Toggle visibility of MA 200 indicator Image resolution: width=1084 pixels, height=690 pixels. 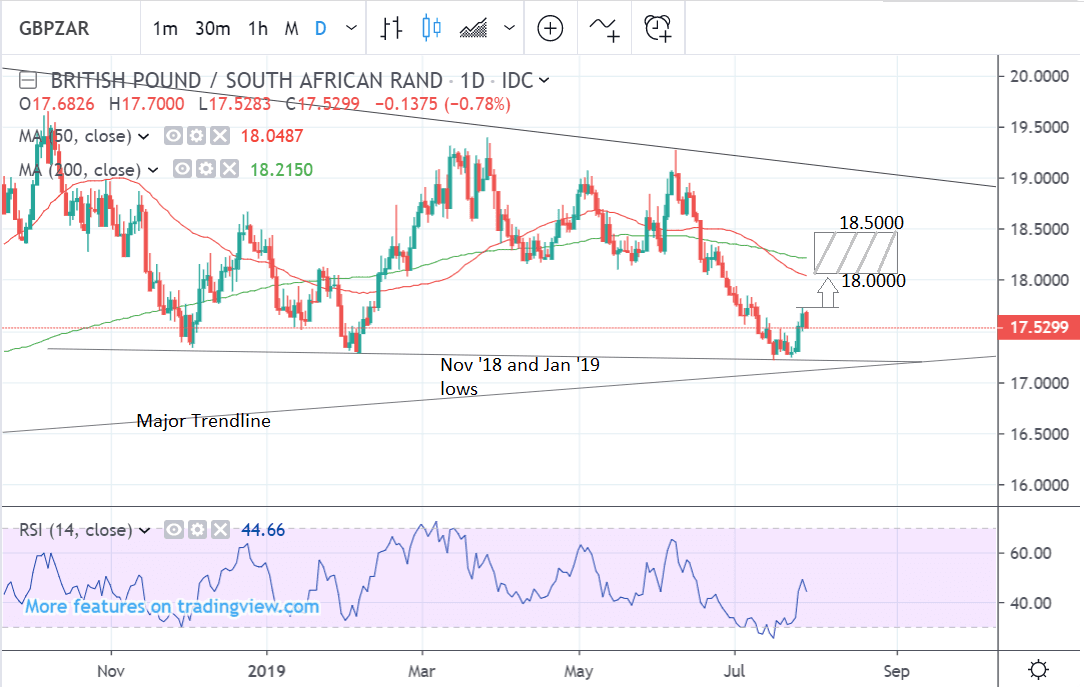point(181,170)
